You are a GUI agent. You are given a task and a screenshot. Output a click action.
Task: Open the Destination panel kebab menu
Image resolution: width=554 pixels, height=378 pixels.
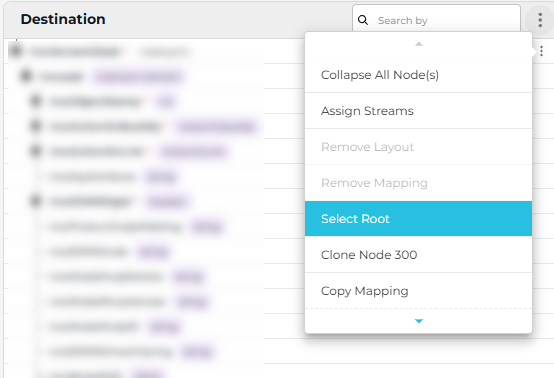540,20
